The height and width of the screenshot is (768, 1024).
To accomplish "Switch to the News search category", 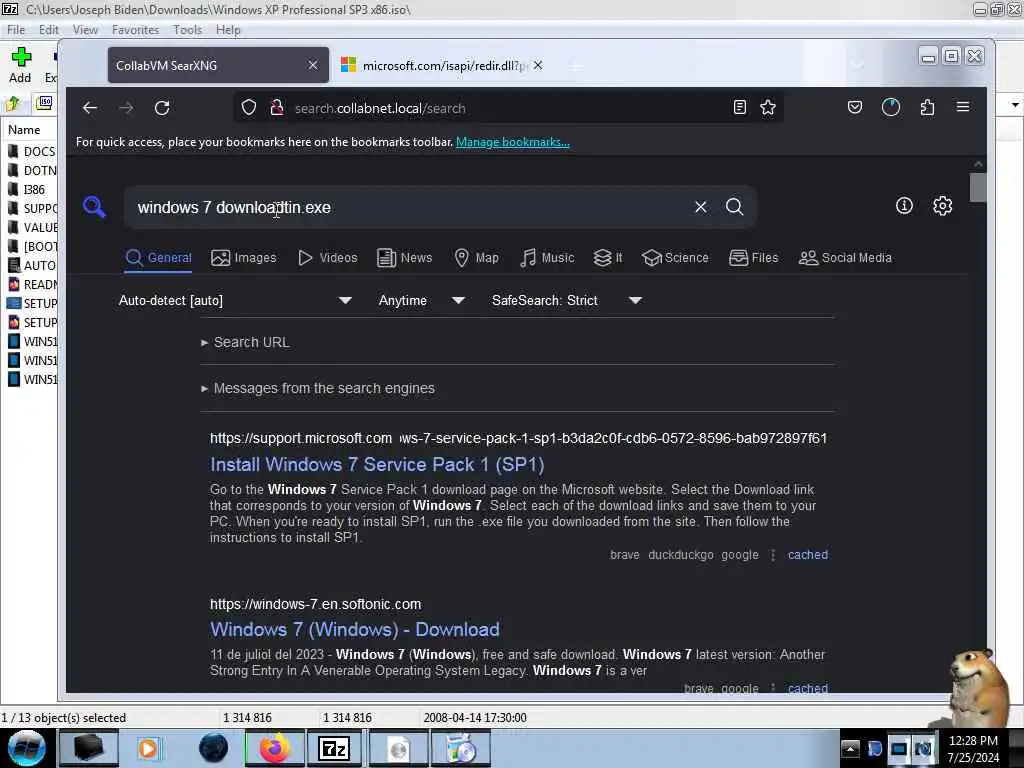I will [x=405, y=257].
